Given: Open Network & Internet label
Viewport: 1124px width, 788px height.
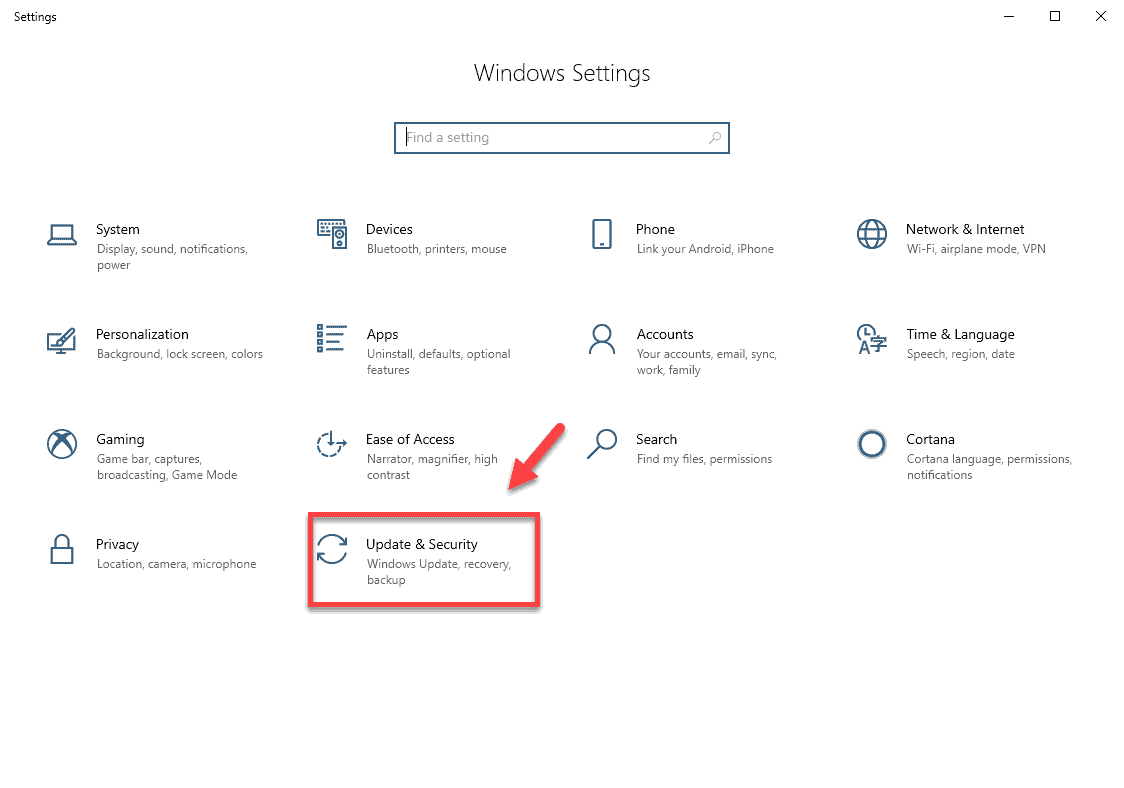Looking at the screenshot, I should point(965,229).
